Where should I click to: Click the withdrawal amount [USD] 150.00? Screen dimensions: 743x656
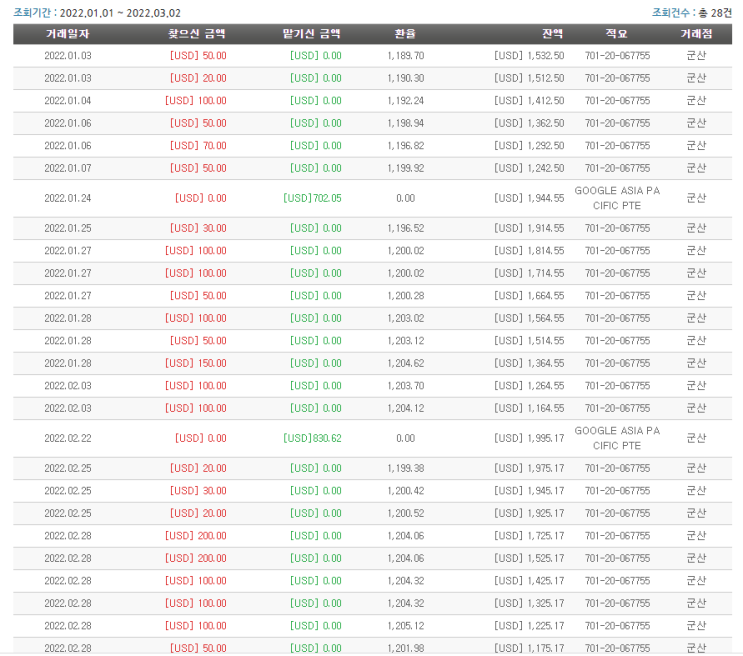click(x=196, y=364)
